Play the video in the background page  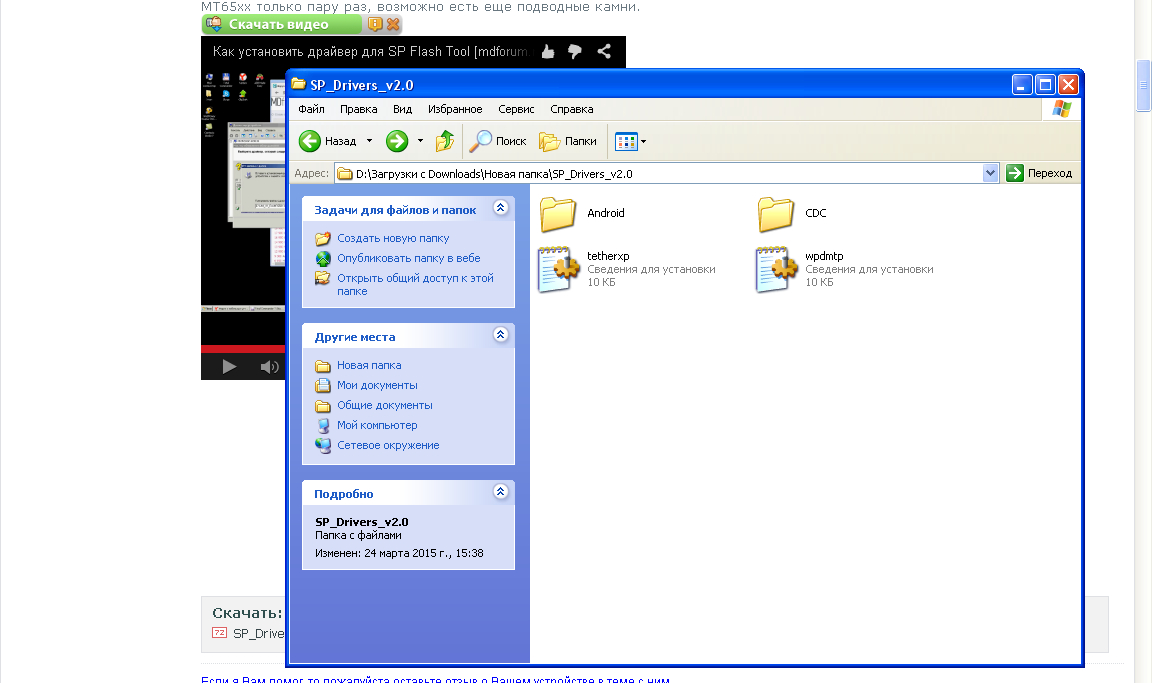229,367
